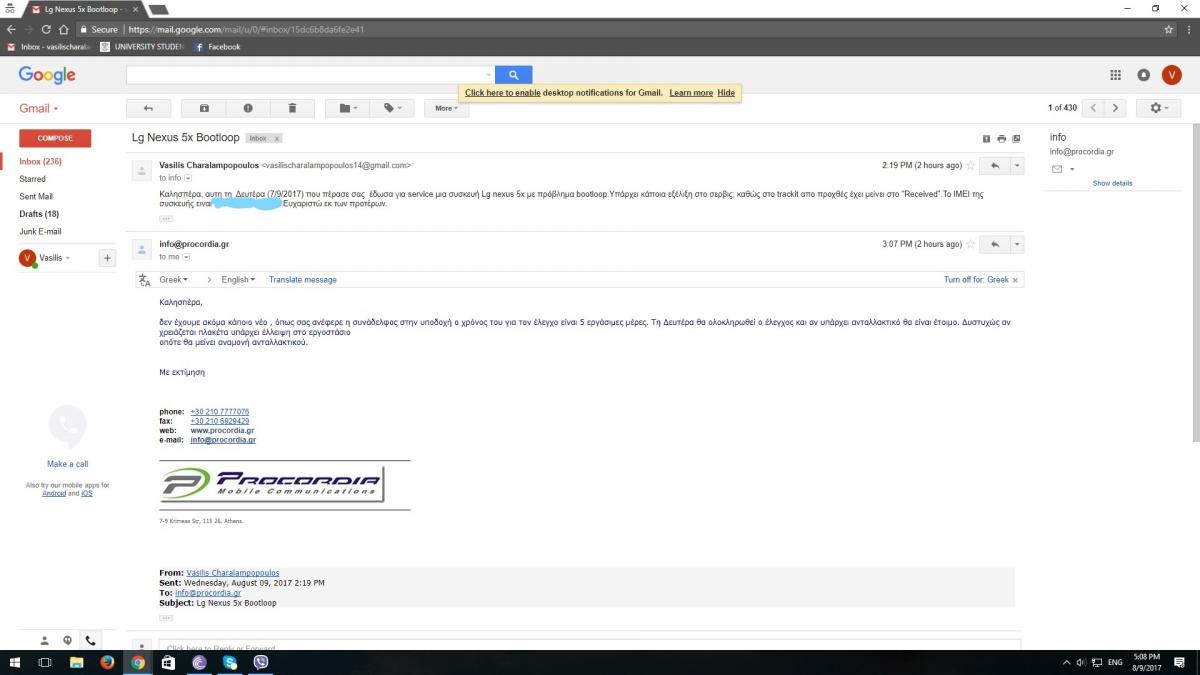Image resolution: width=1200 pixels, height=675 pixels.
Task: Open the Facebook bookmark
Action: [x=217, y=47]
